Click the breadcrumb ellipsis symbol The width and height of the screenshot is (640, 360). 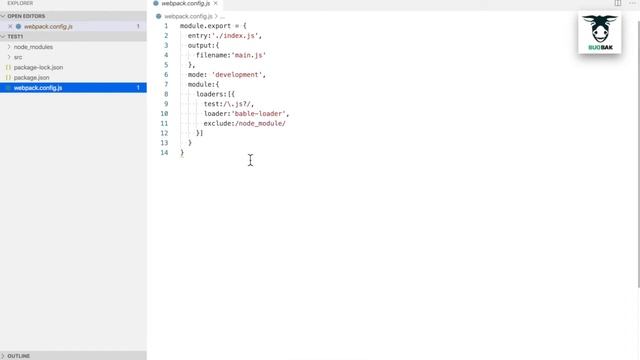click(x=222, y=17)
